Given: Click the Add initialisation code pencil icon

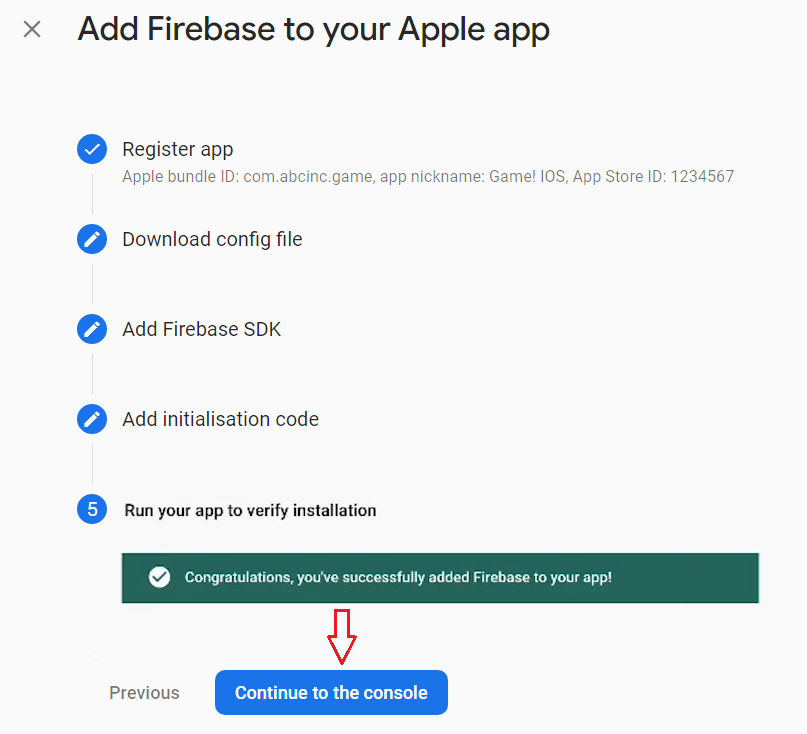Looking at the screenshot, I should [x=92, y=419].
